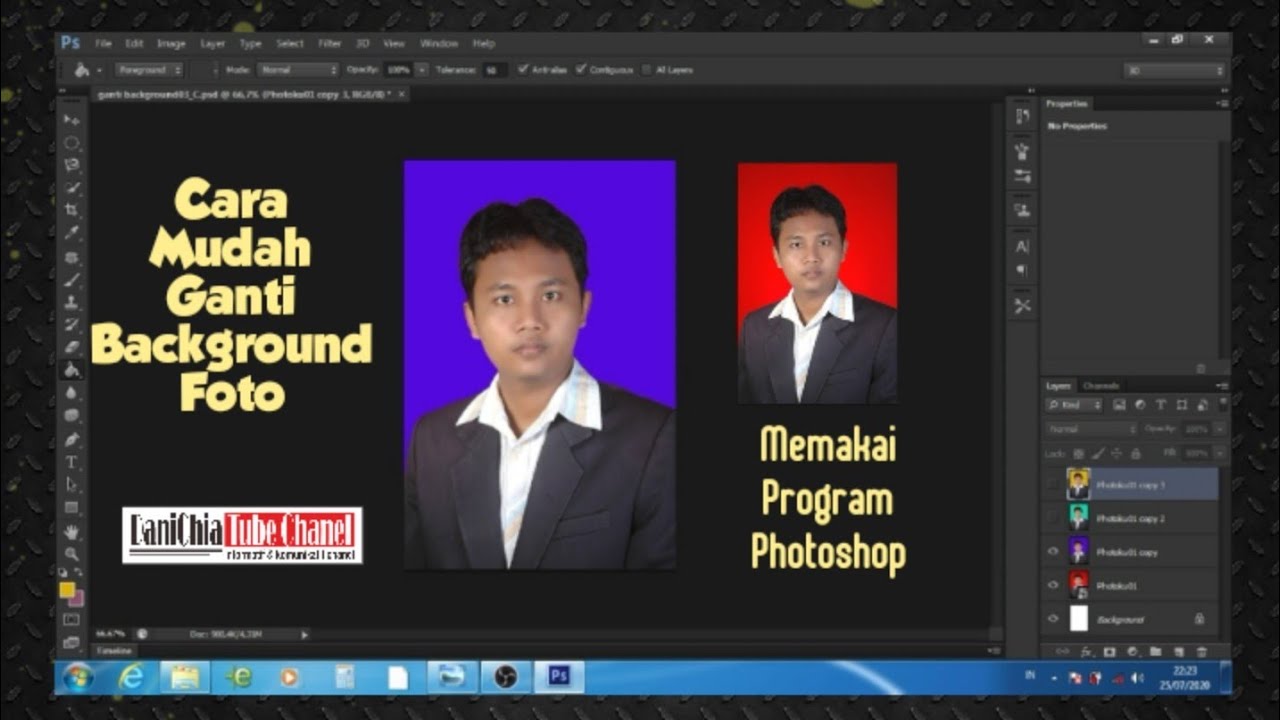Screen dimensions: 1280x720
Task: Click the foreground color yellow swatch
Action: pyautogui.click(x=67, y=590)
